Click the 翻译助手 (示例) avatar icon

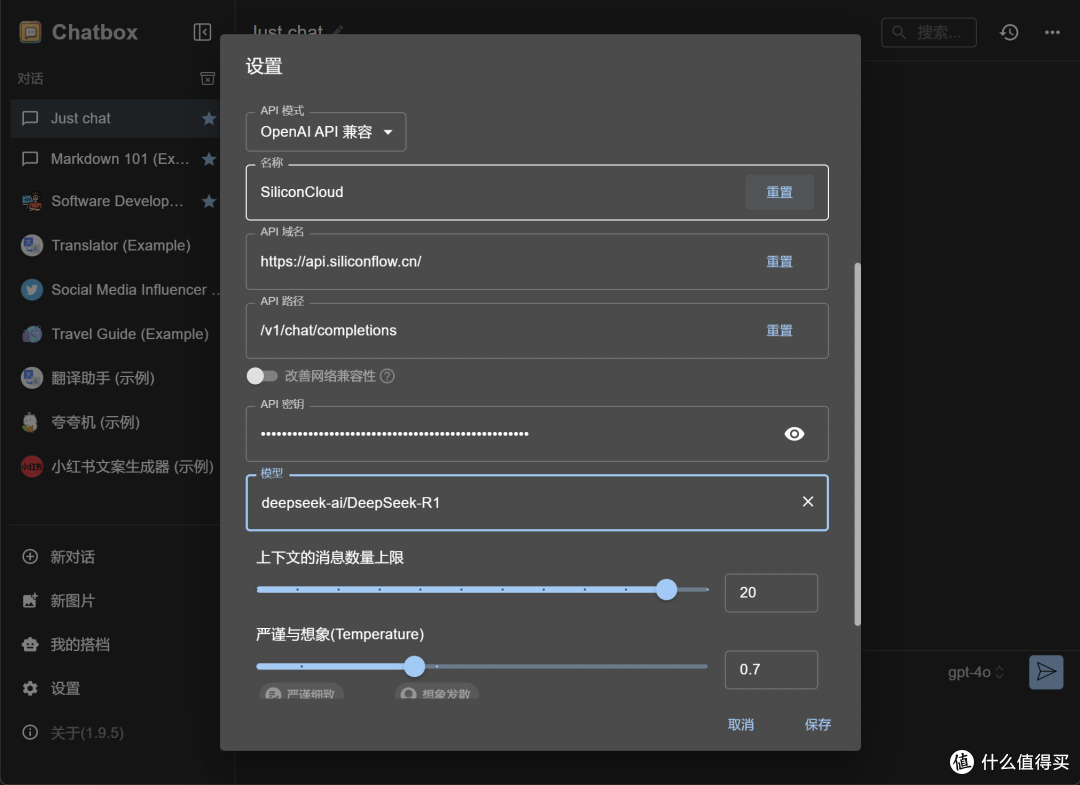tap(32, 378)
